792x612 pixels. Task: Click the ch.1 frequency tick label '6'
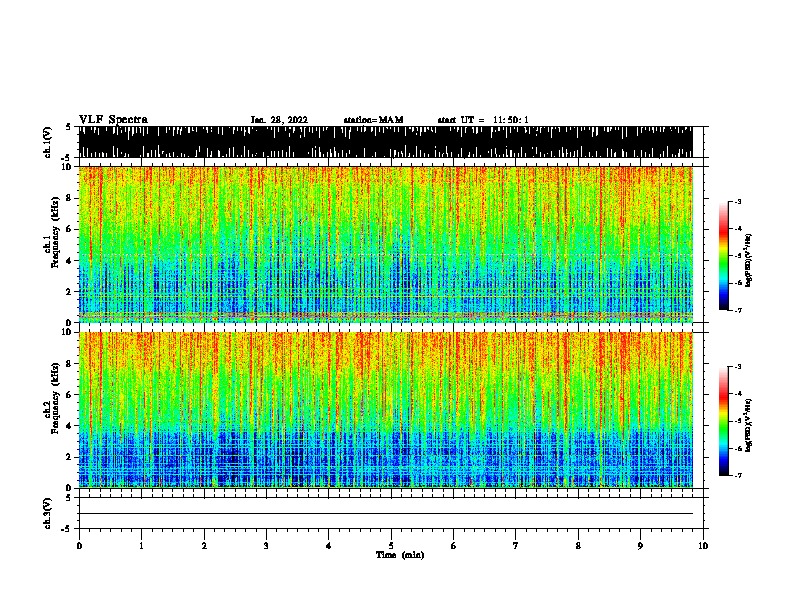[x=69, y=229]
